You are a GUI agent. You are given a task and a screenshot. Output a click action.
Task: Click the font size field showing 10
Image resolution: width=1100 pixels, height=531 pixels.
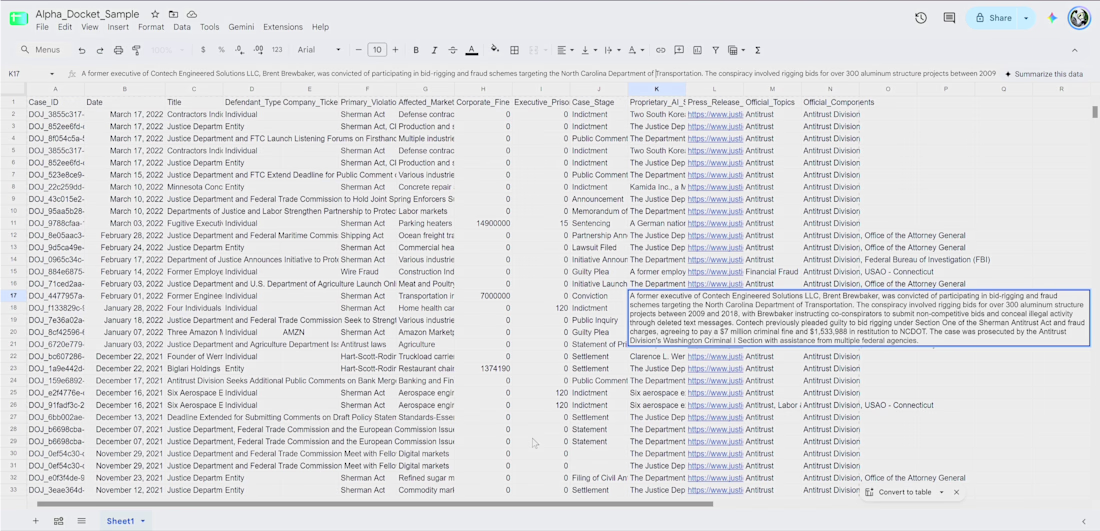coord(377,50)
